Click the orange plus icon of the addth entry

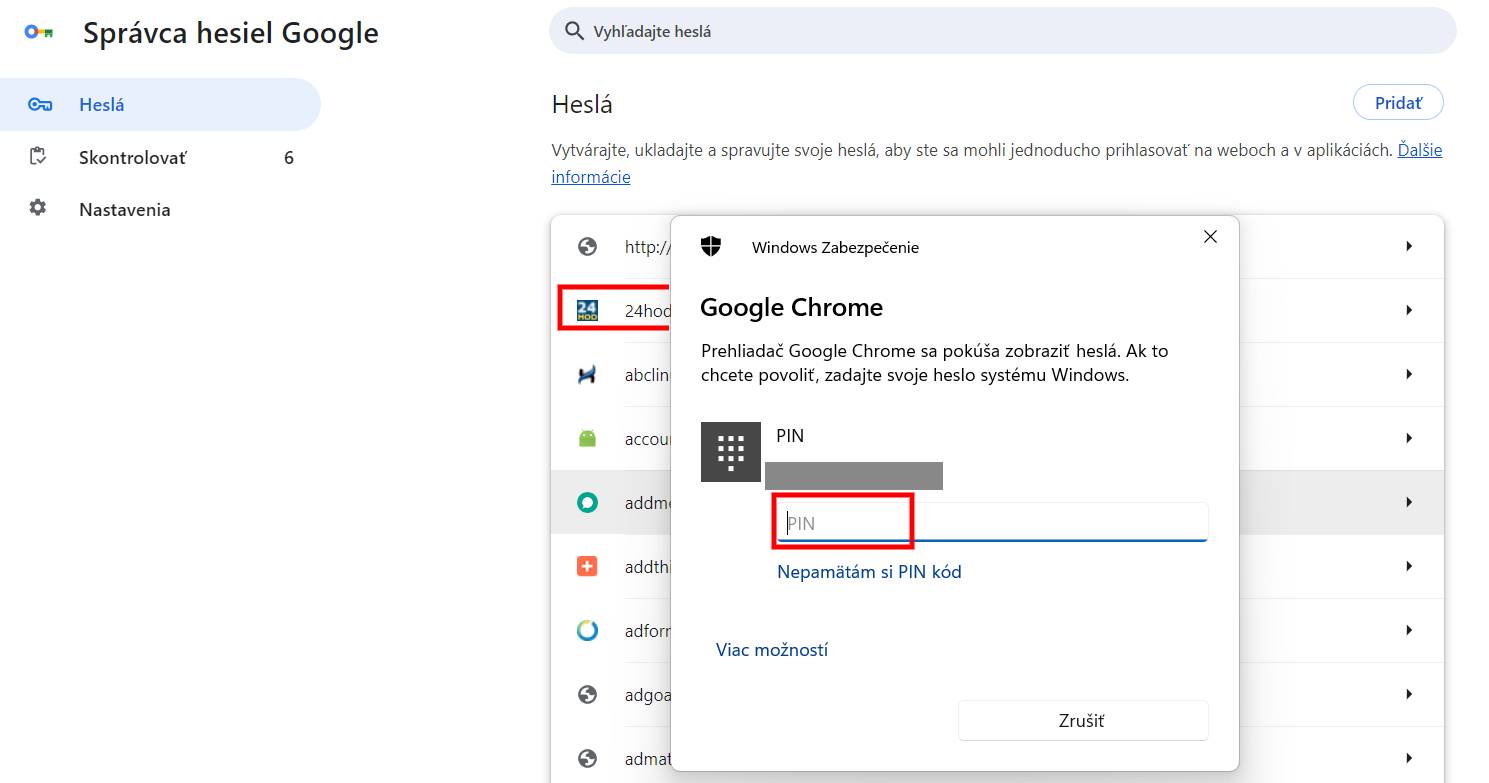pyautogui.click(x=587, y=566)
